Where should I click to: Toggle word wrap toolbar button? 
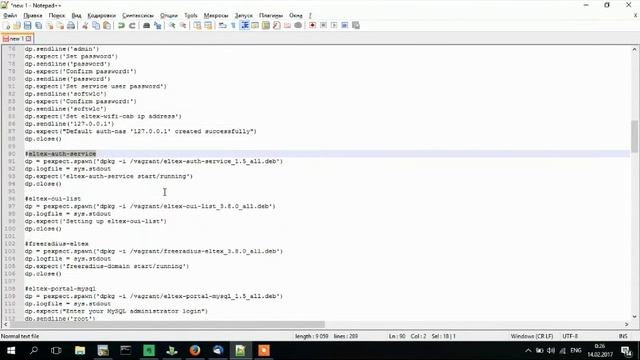[222, 25]
